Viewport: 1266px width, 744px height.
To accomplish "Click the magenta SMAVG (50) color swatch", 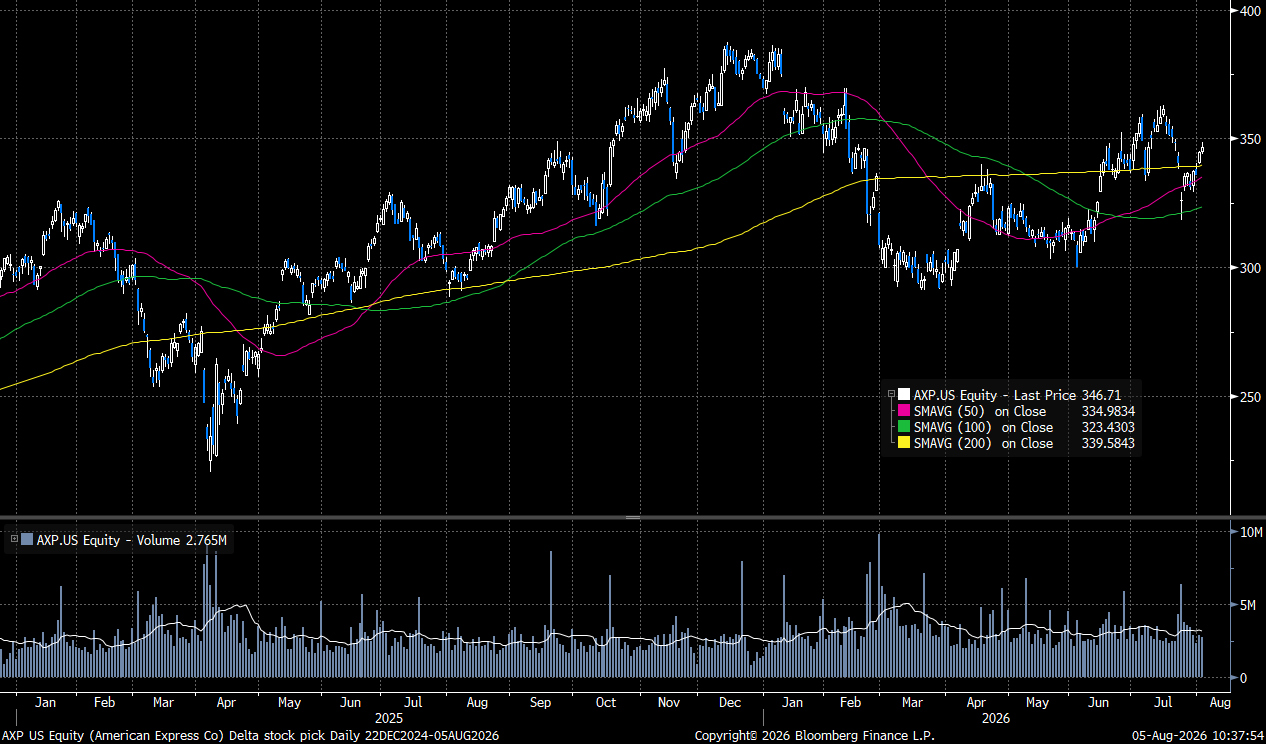I will click(x=904, y=411).
